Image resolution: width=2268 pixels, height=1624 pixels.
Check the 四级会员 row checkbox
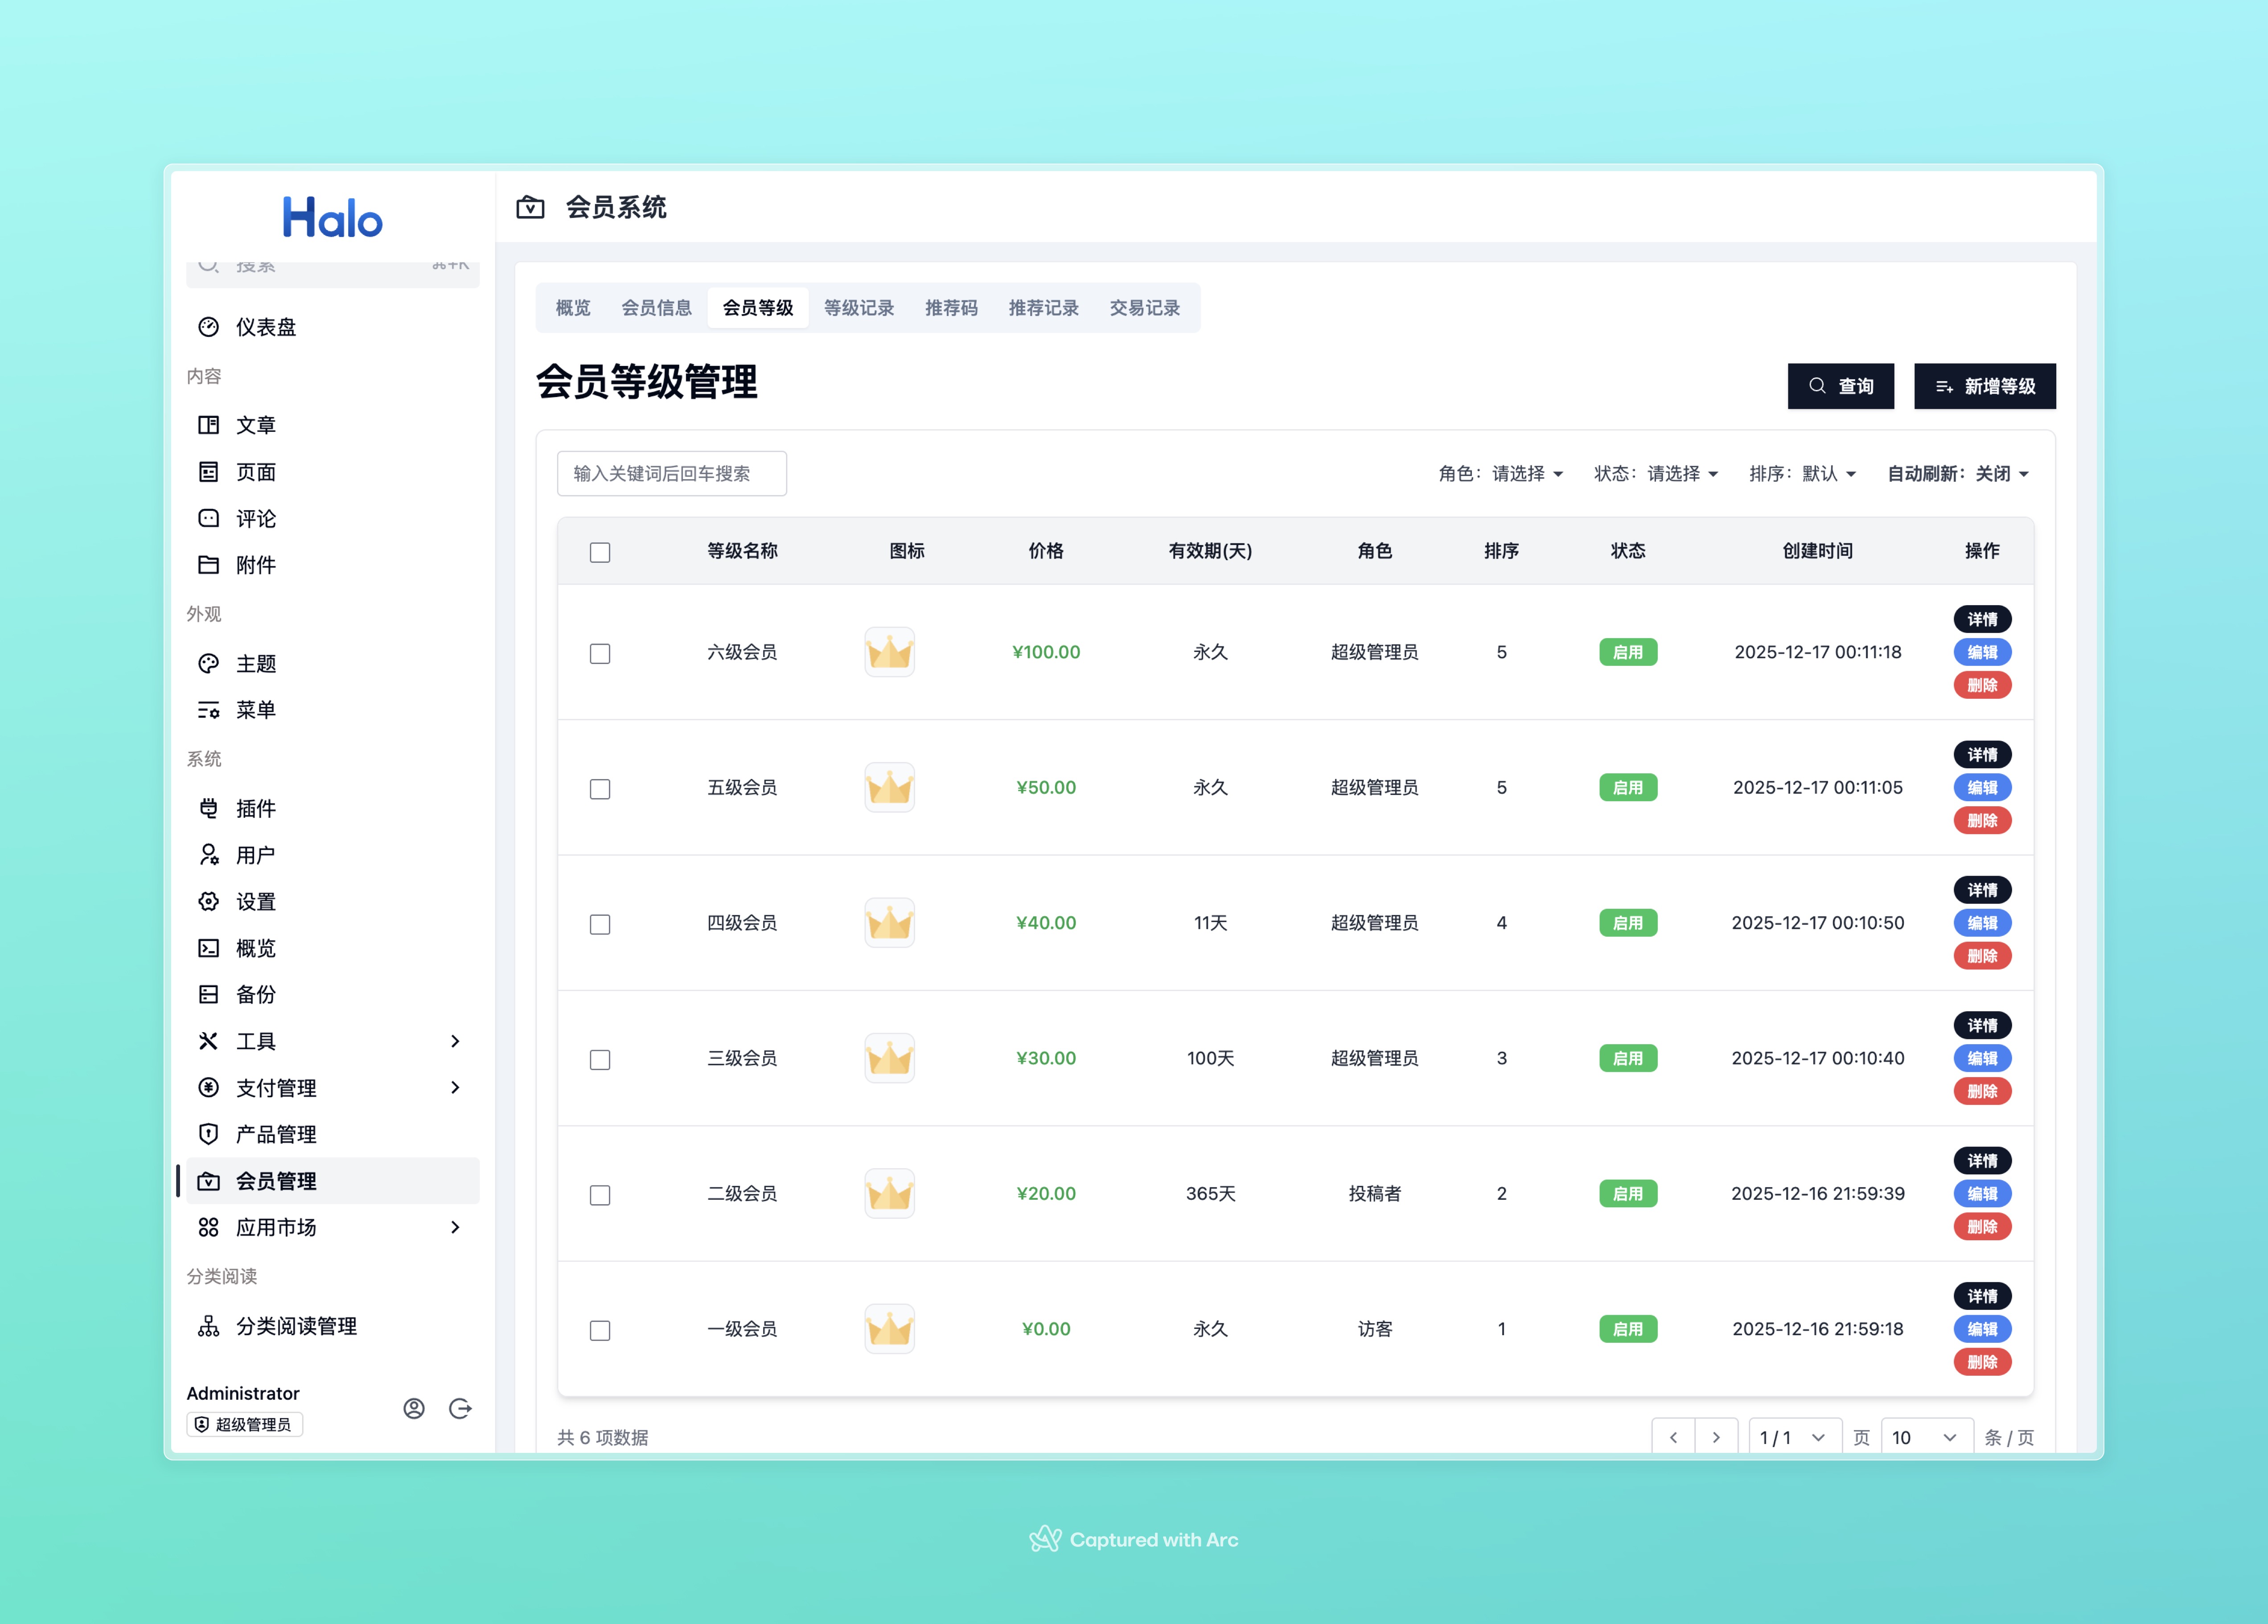pyautogui.click(x=600, y=924)
